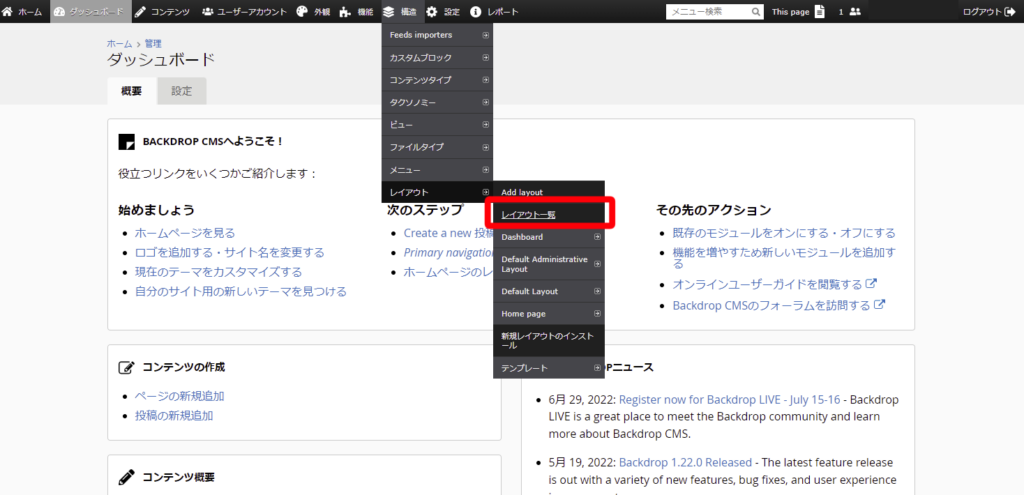Expand the コンテンツタイプ submenu arrow

click(x=485, y=80)
